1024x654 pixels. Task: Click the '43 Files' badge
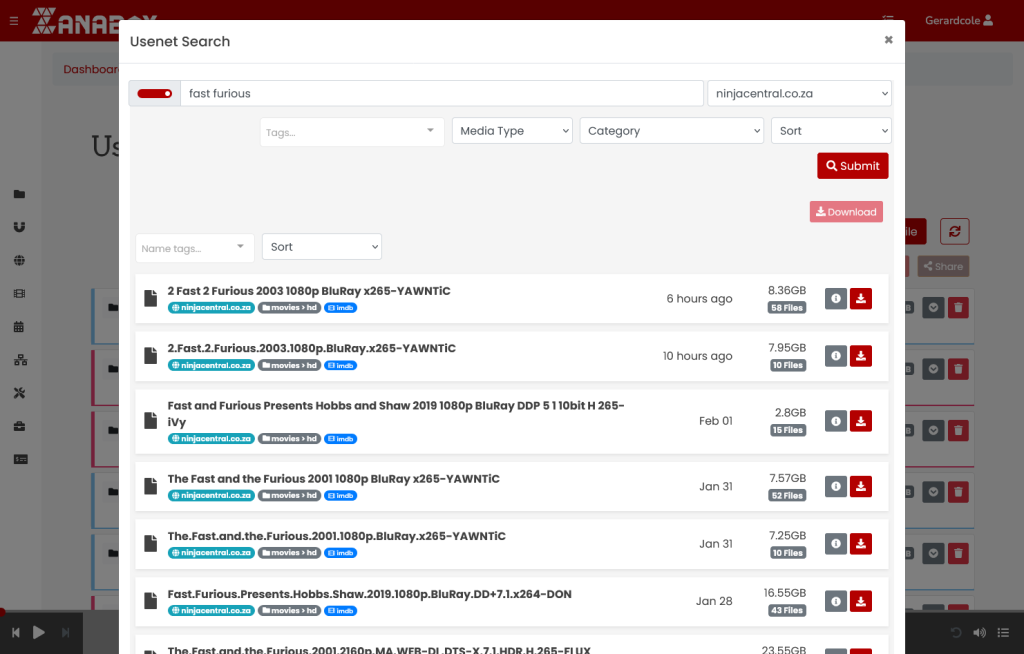(x=786, y=610)
